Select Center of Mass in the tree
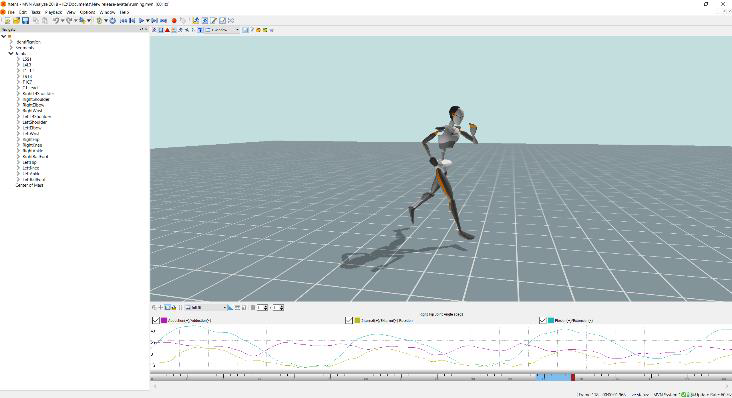732x398 pixels. [29, 185]
